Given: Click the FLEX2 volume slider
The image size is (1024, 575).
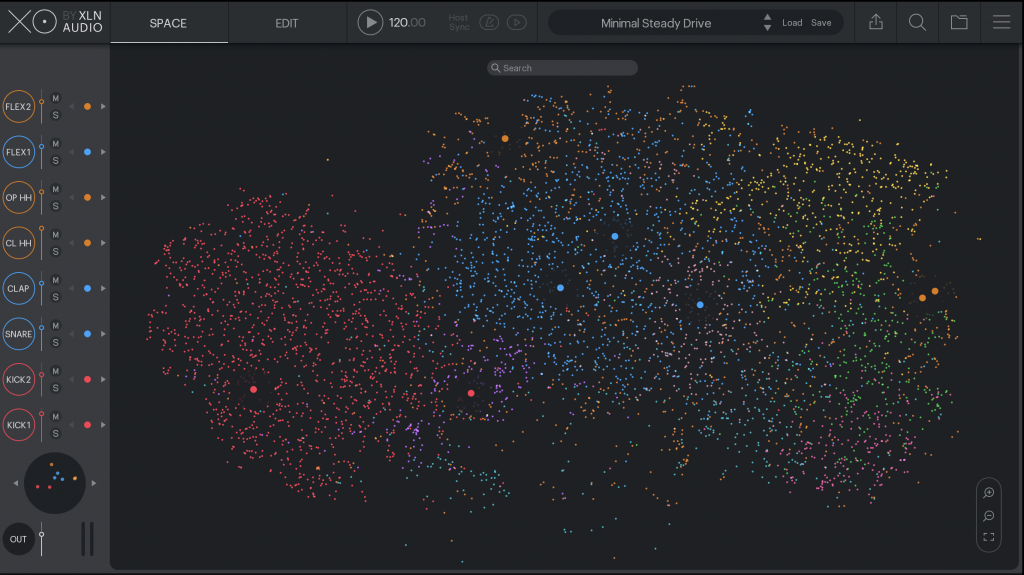Looking at the screenshot, I should (x=42, y=107).
